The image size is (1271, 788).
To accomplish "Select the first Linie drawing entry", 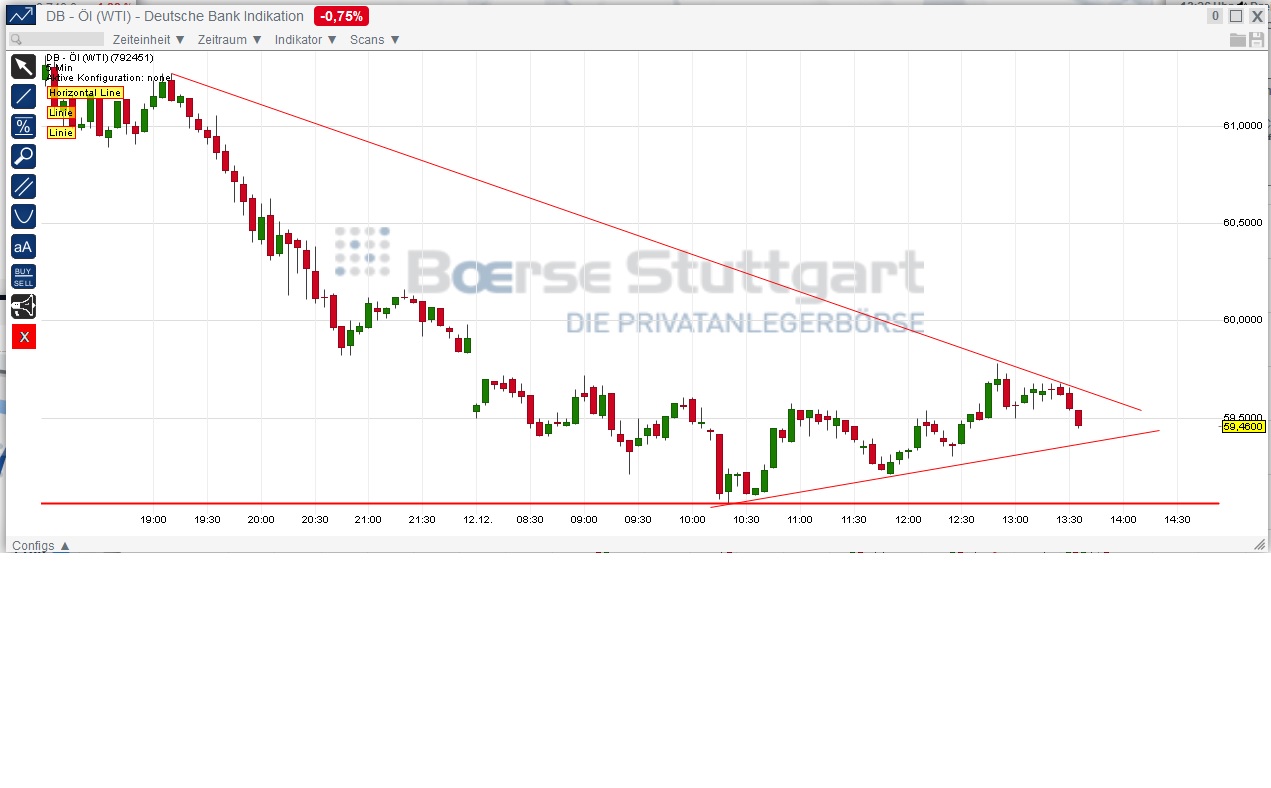I will [x=60, y=112].
